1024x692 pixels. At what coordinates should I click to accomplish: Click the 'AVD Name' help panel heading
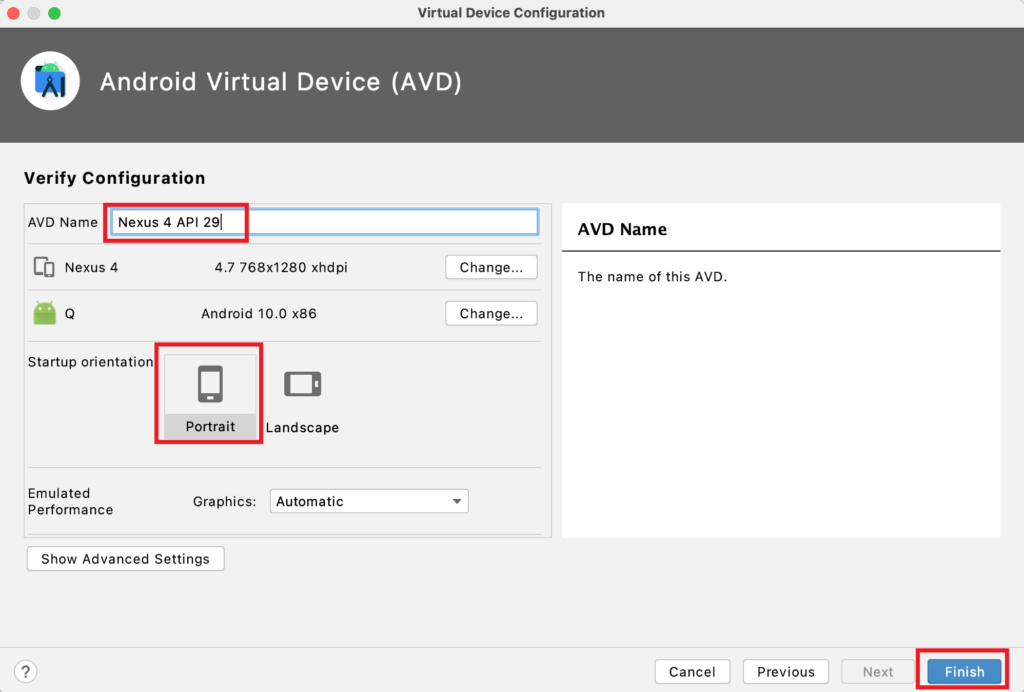coord(622,229)
